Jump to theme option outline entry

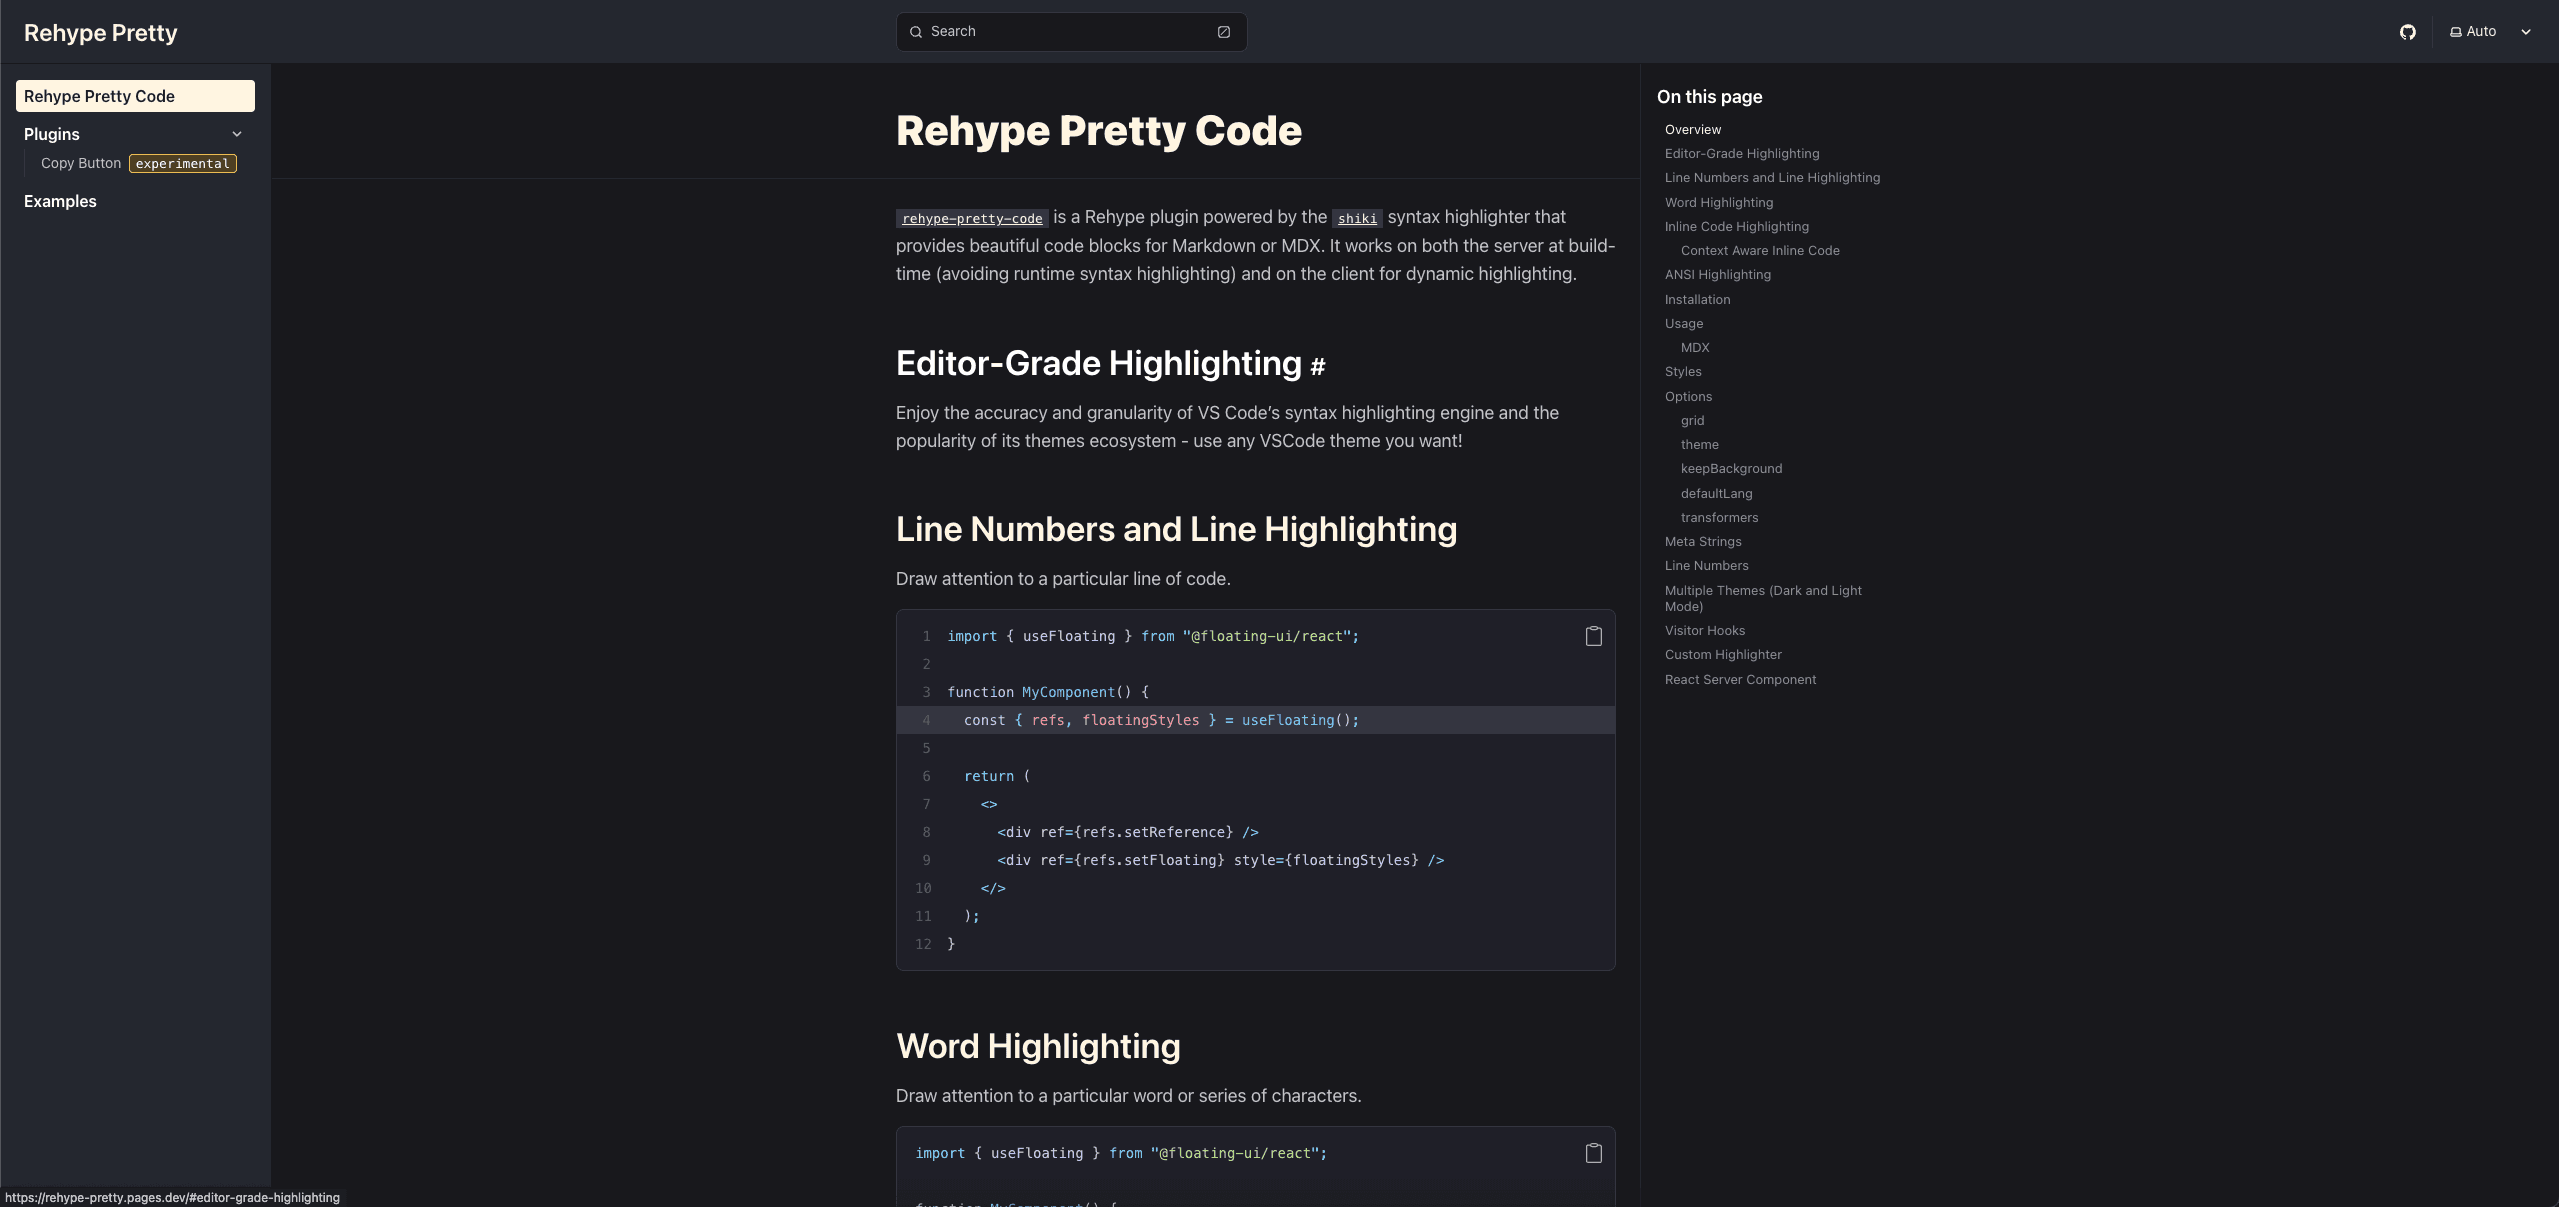1699,444
